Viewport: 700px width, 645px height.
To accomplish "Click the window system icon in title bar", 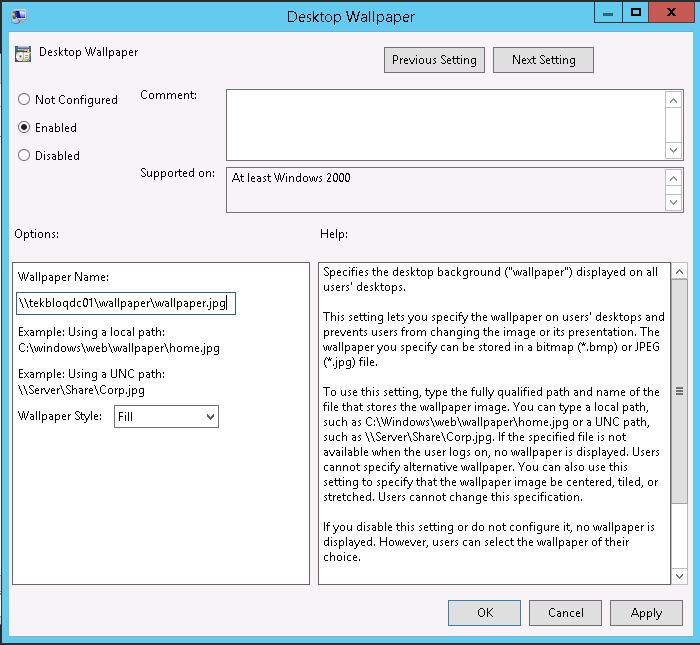I will click(x=19, y=17).
